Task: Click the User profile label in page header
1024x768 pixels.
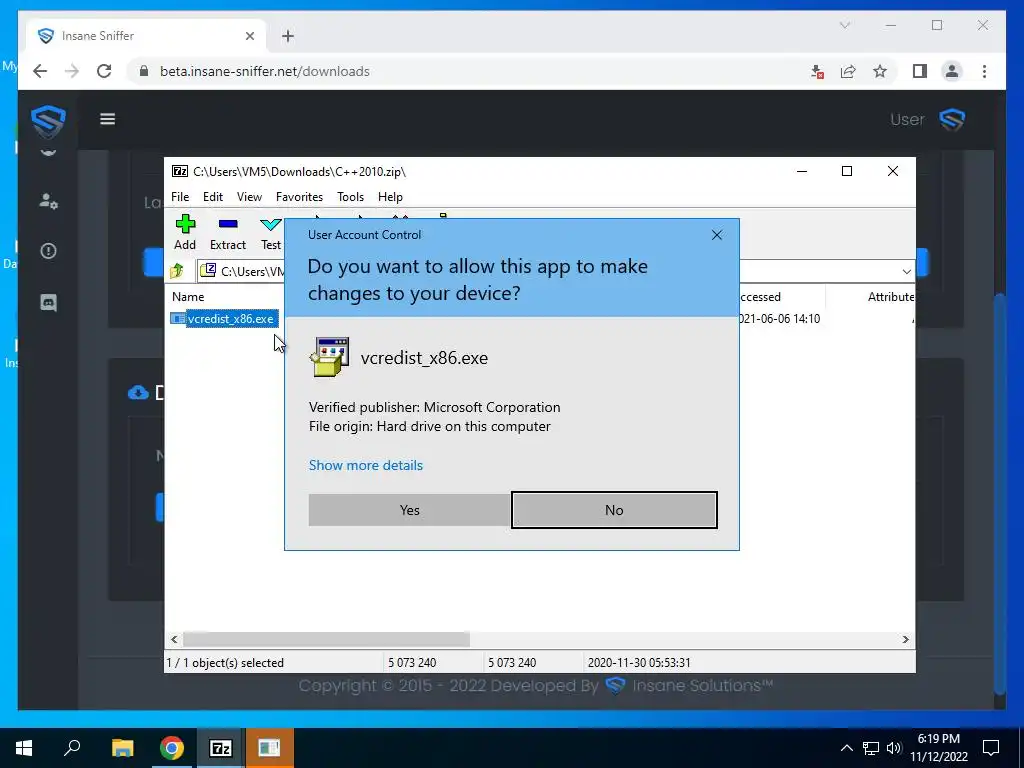Action: (x=907, y=120)
